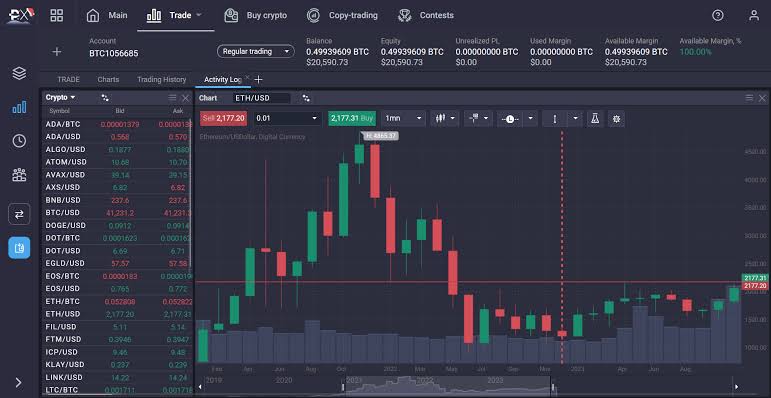Open the candlestick chart type dropdown
771x398 pixels.
click(445, 119)
